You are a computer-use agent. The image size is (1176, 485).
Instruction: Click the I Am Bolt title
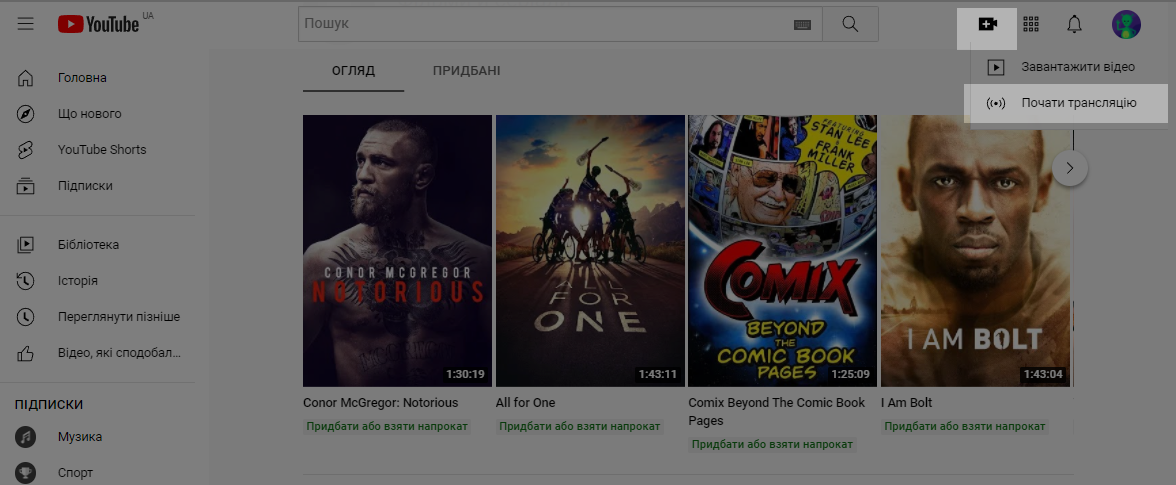click(x=907, y=403)
